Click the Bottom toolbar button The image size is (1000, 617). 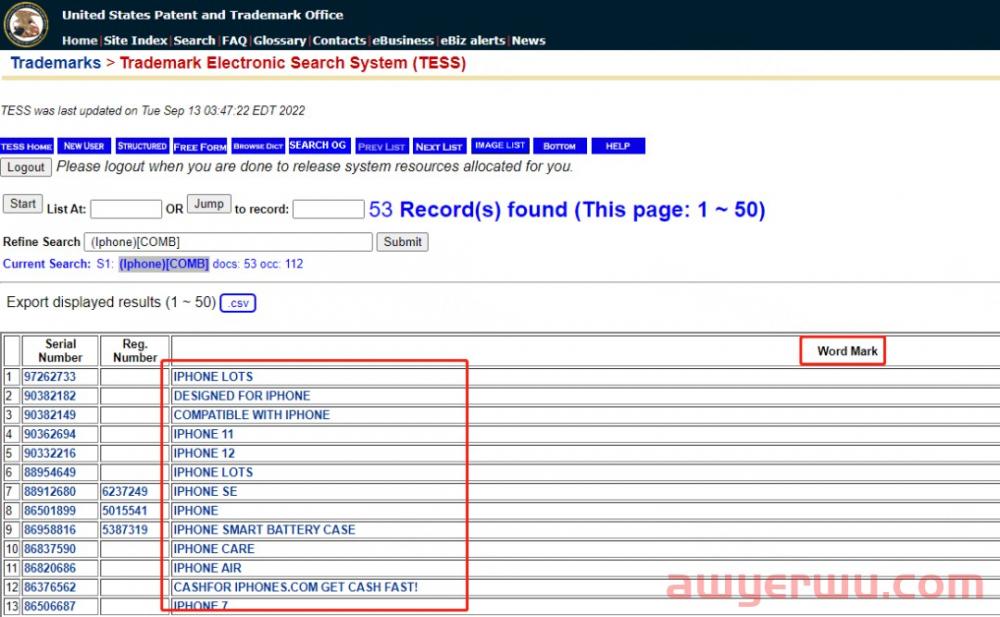(559, 146)
